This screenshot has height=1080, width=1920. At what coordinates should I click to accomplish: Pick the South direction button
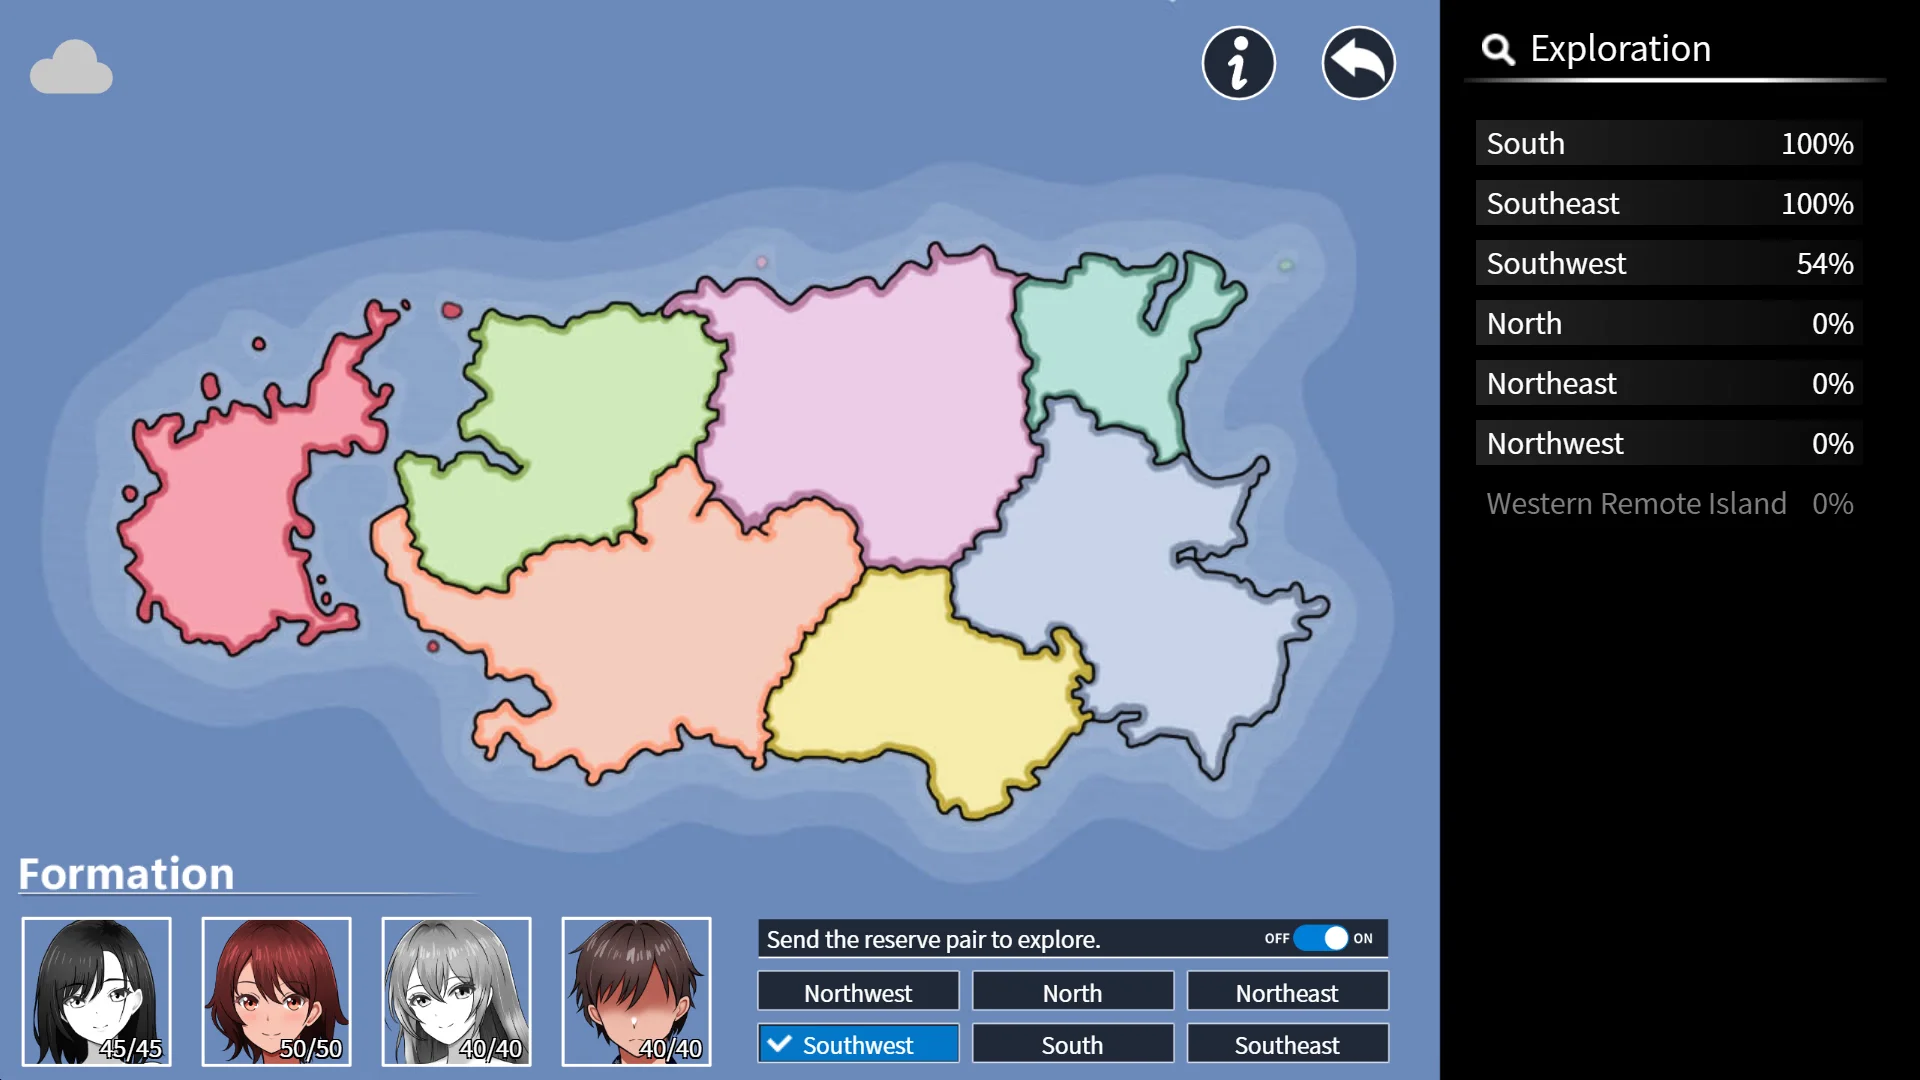(1072, 1044)
